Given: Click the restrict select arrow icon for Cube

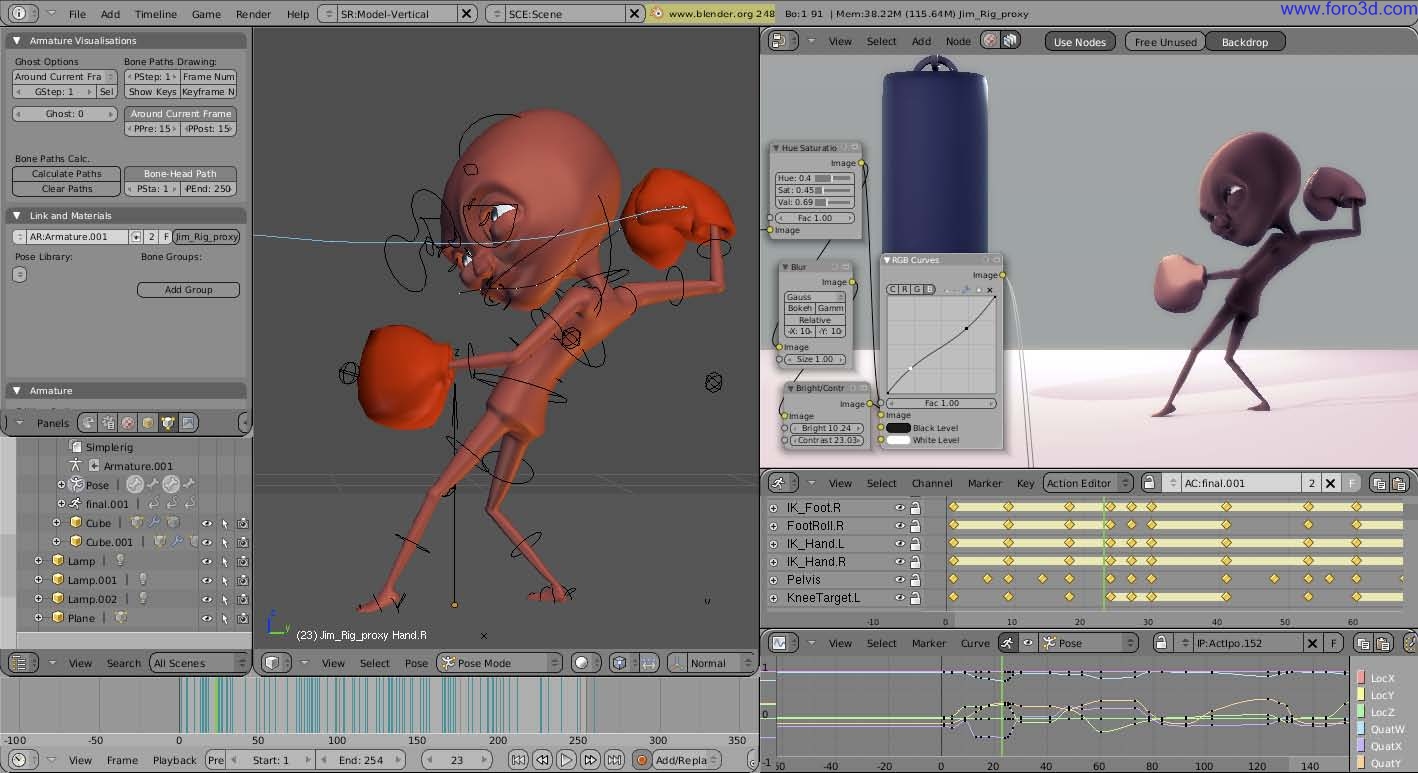Looking at the screenshot, I should (x=225, y=523).
